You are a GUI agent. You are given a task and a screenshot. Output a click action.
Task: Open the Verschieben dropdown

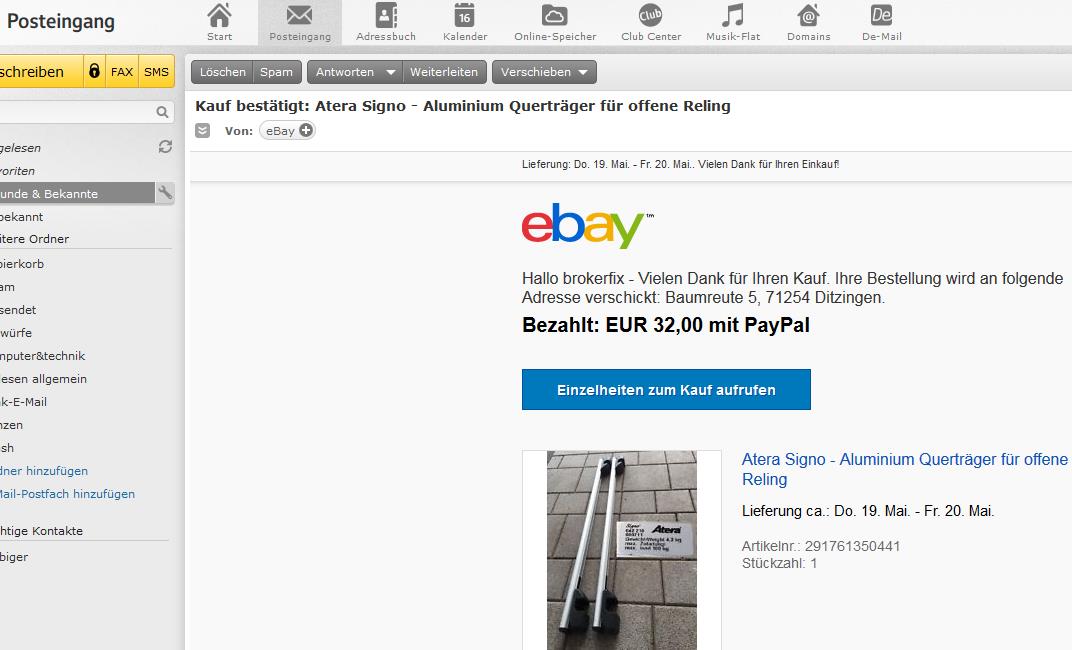point(544,72)
